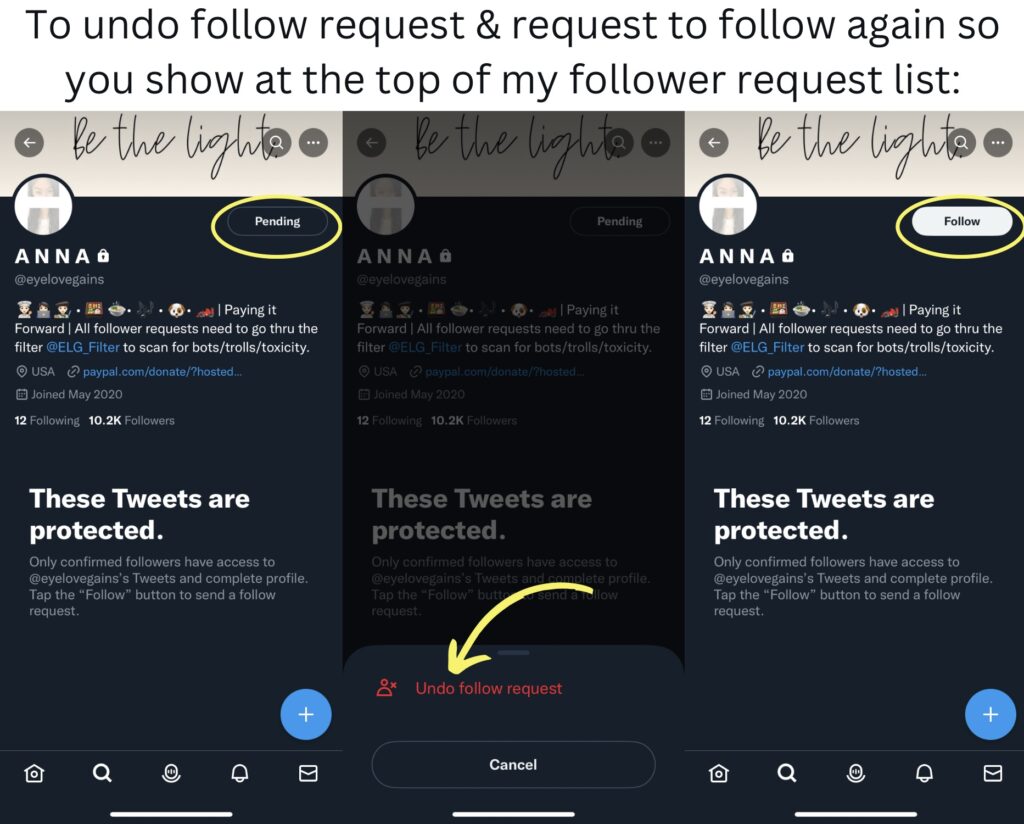The image size is (1024, 824).
Task: Tap the Pending button circled in yellow
Action: pyautogui.click(x=277, y=221)
